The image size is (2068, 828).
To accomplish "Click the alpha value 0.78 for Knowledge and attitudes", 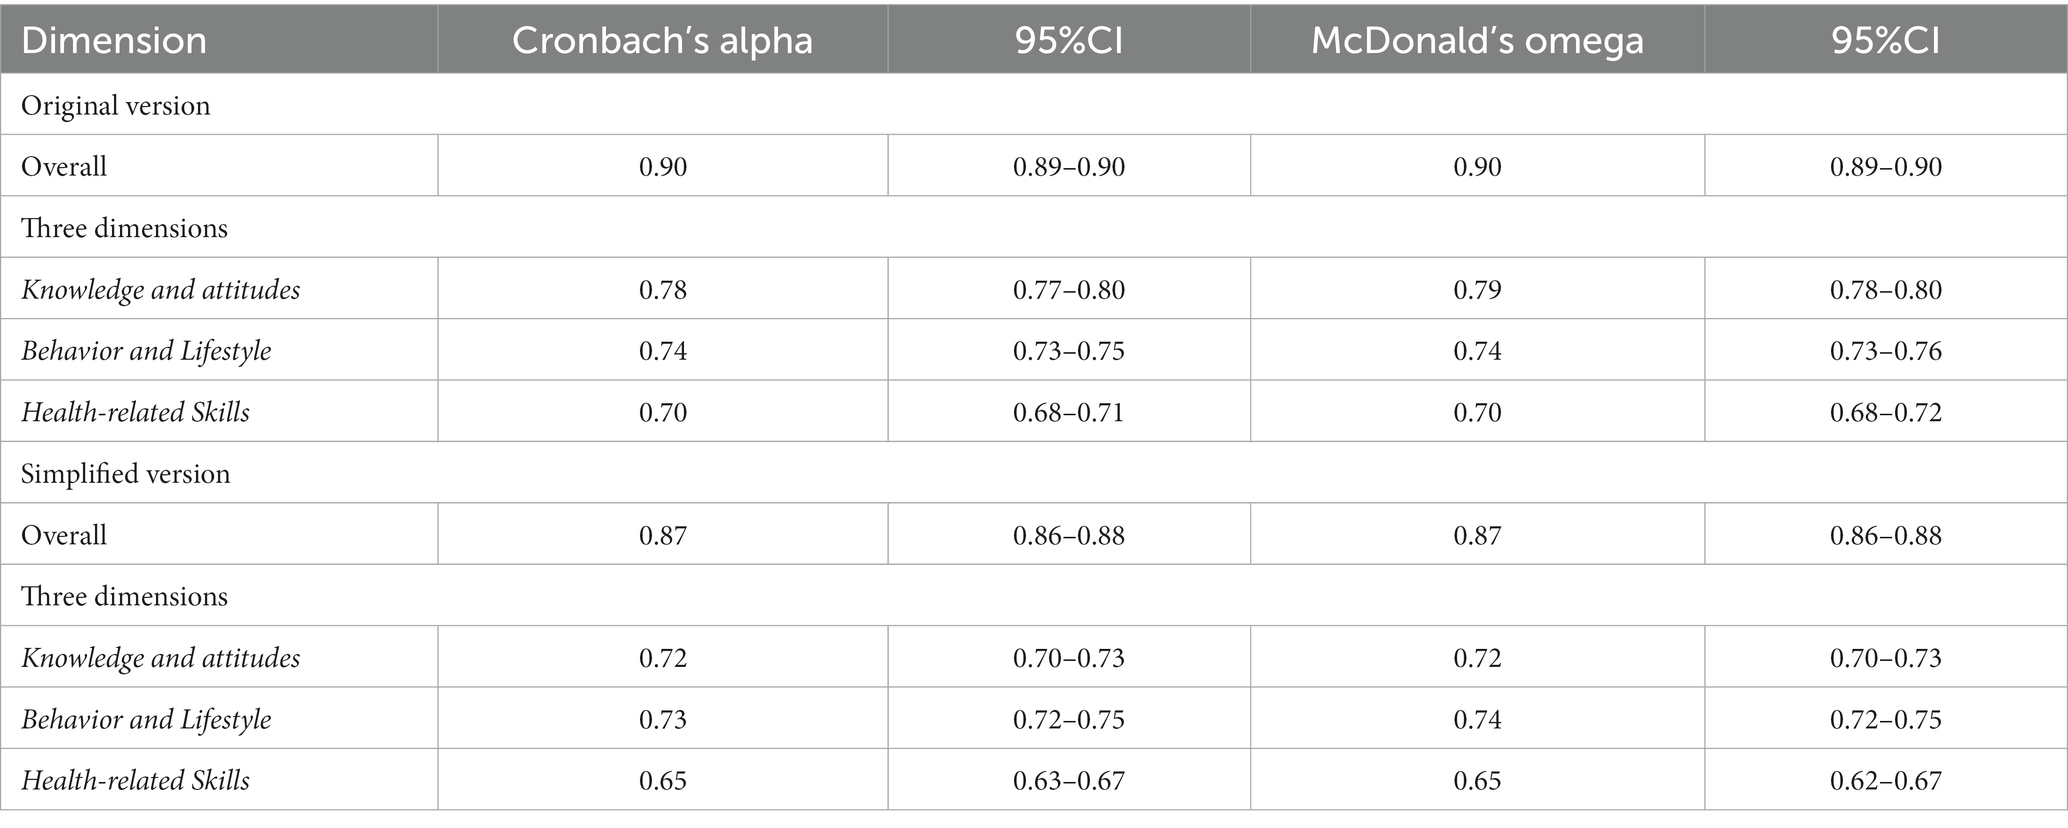I will click(x=663, y=290).
